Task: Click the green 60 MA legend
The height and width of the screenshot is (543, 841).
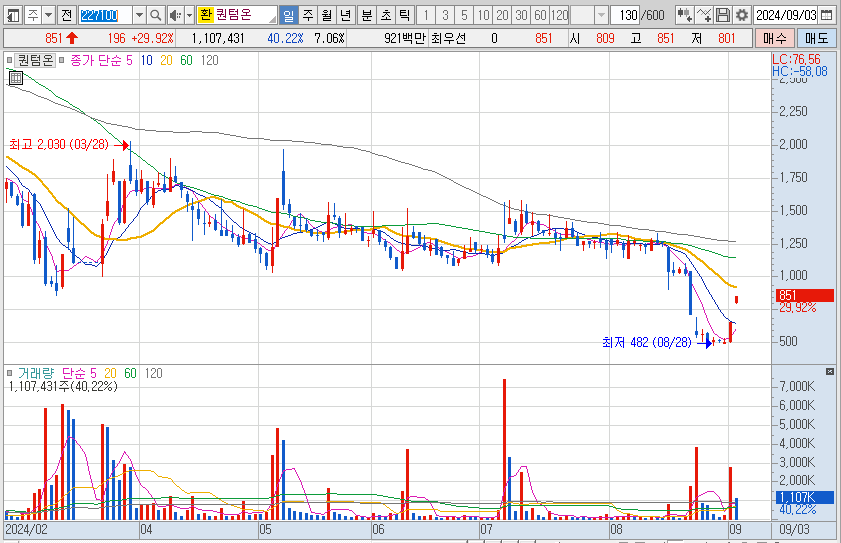Action: [x=186, y=60]
